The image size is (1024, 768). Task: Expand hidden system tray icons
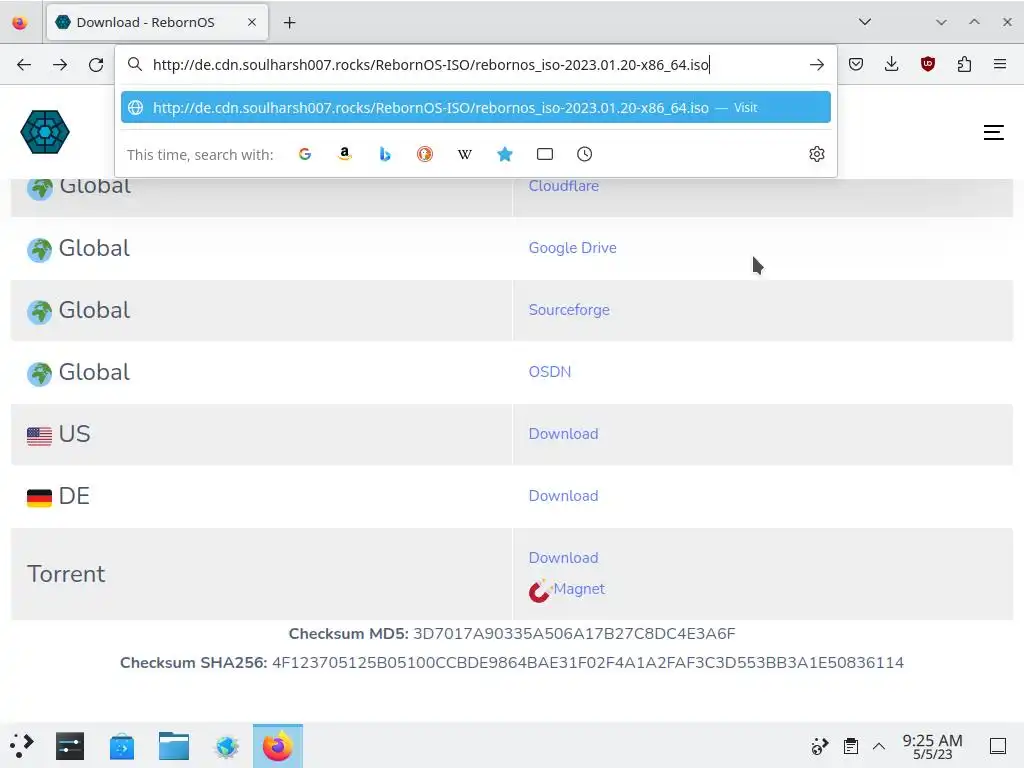[x=879, y=746]
